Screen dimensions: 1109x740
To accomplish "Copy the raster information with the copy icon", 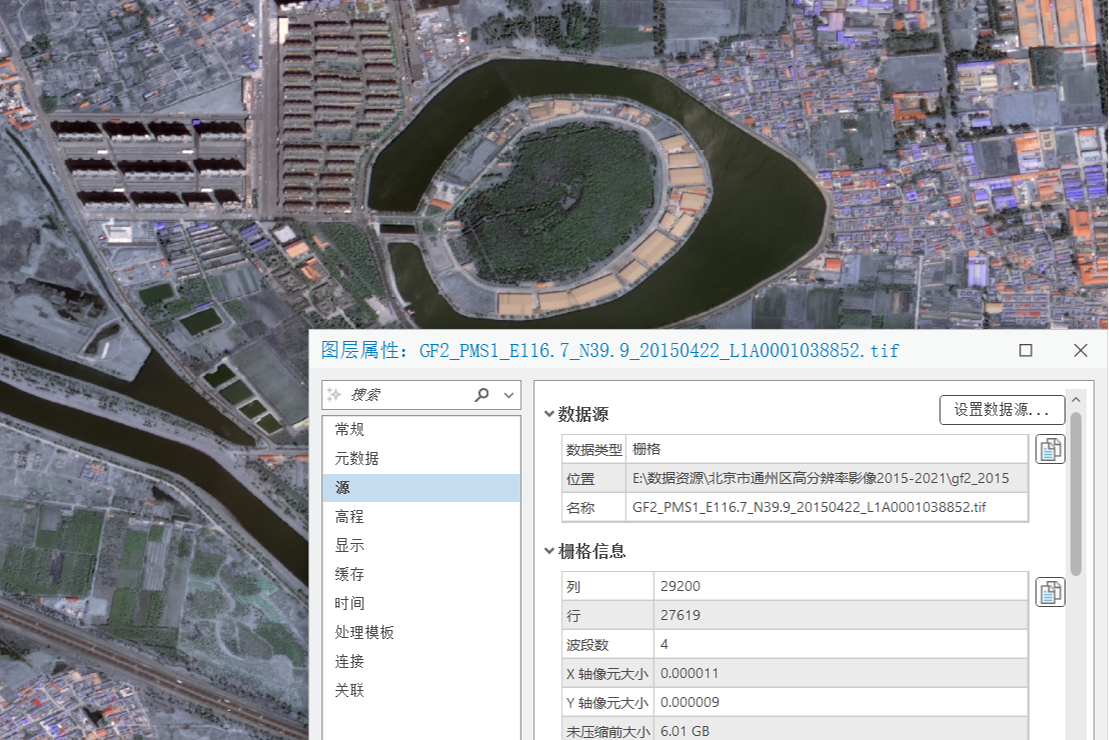I will pos(1050,592).
